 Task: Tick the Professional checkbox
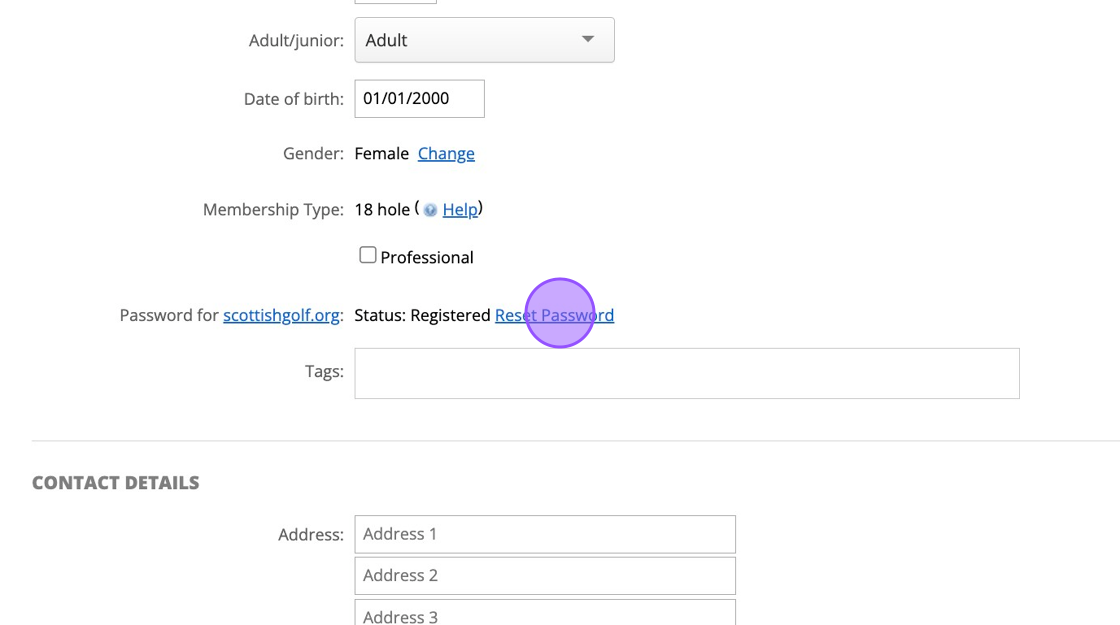click(368, 255)
